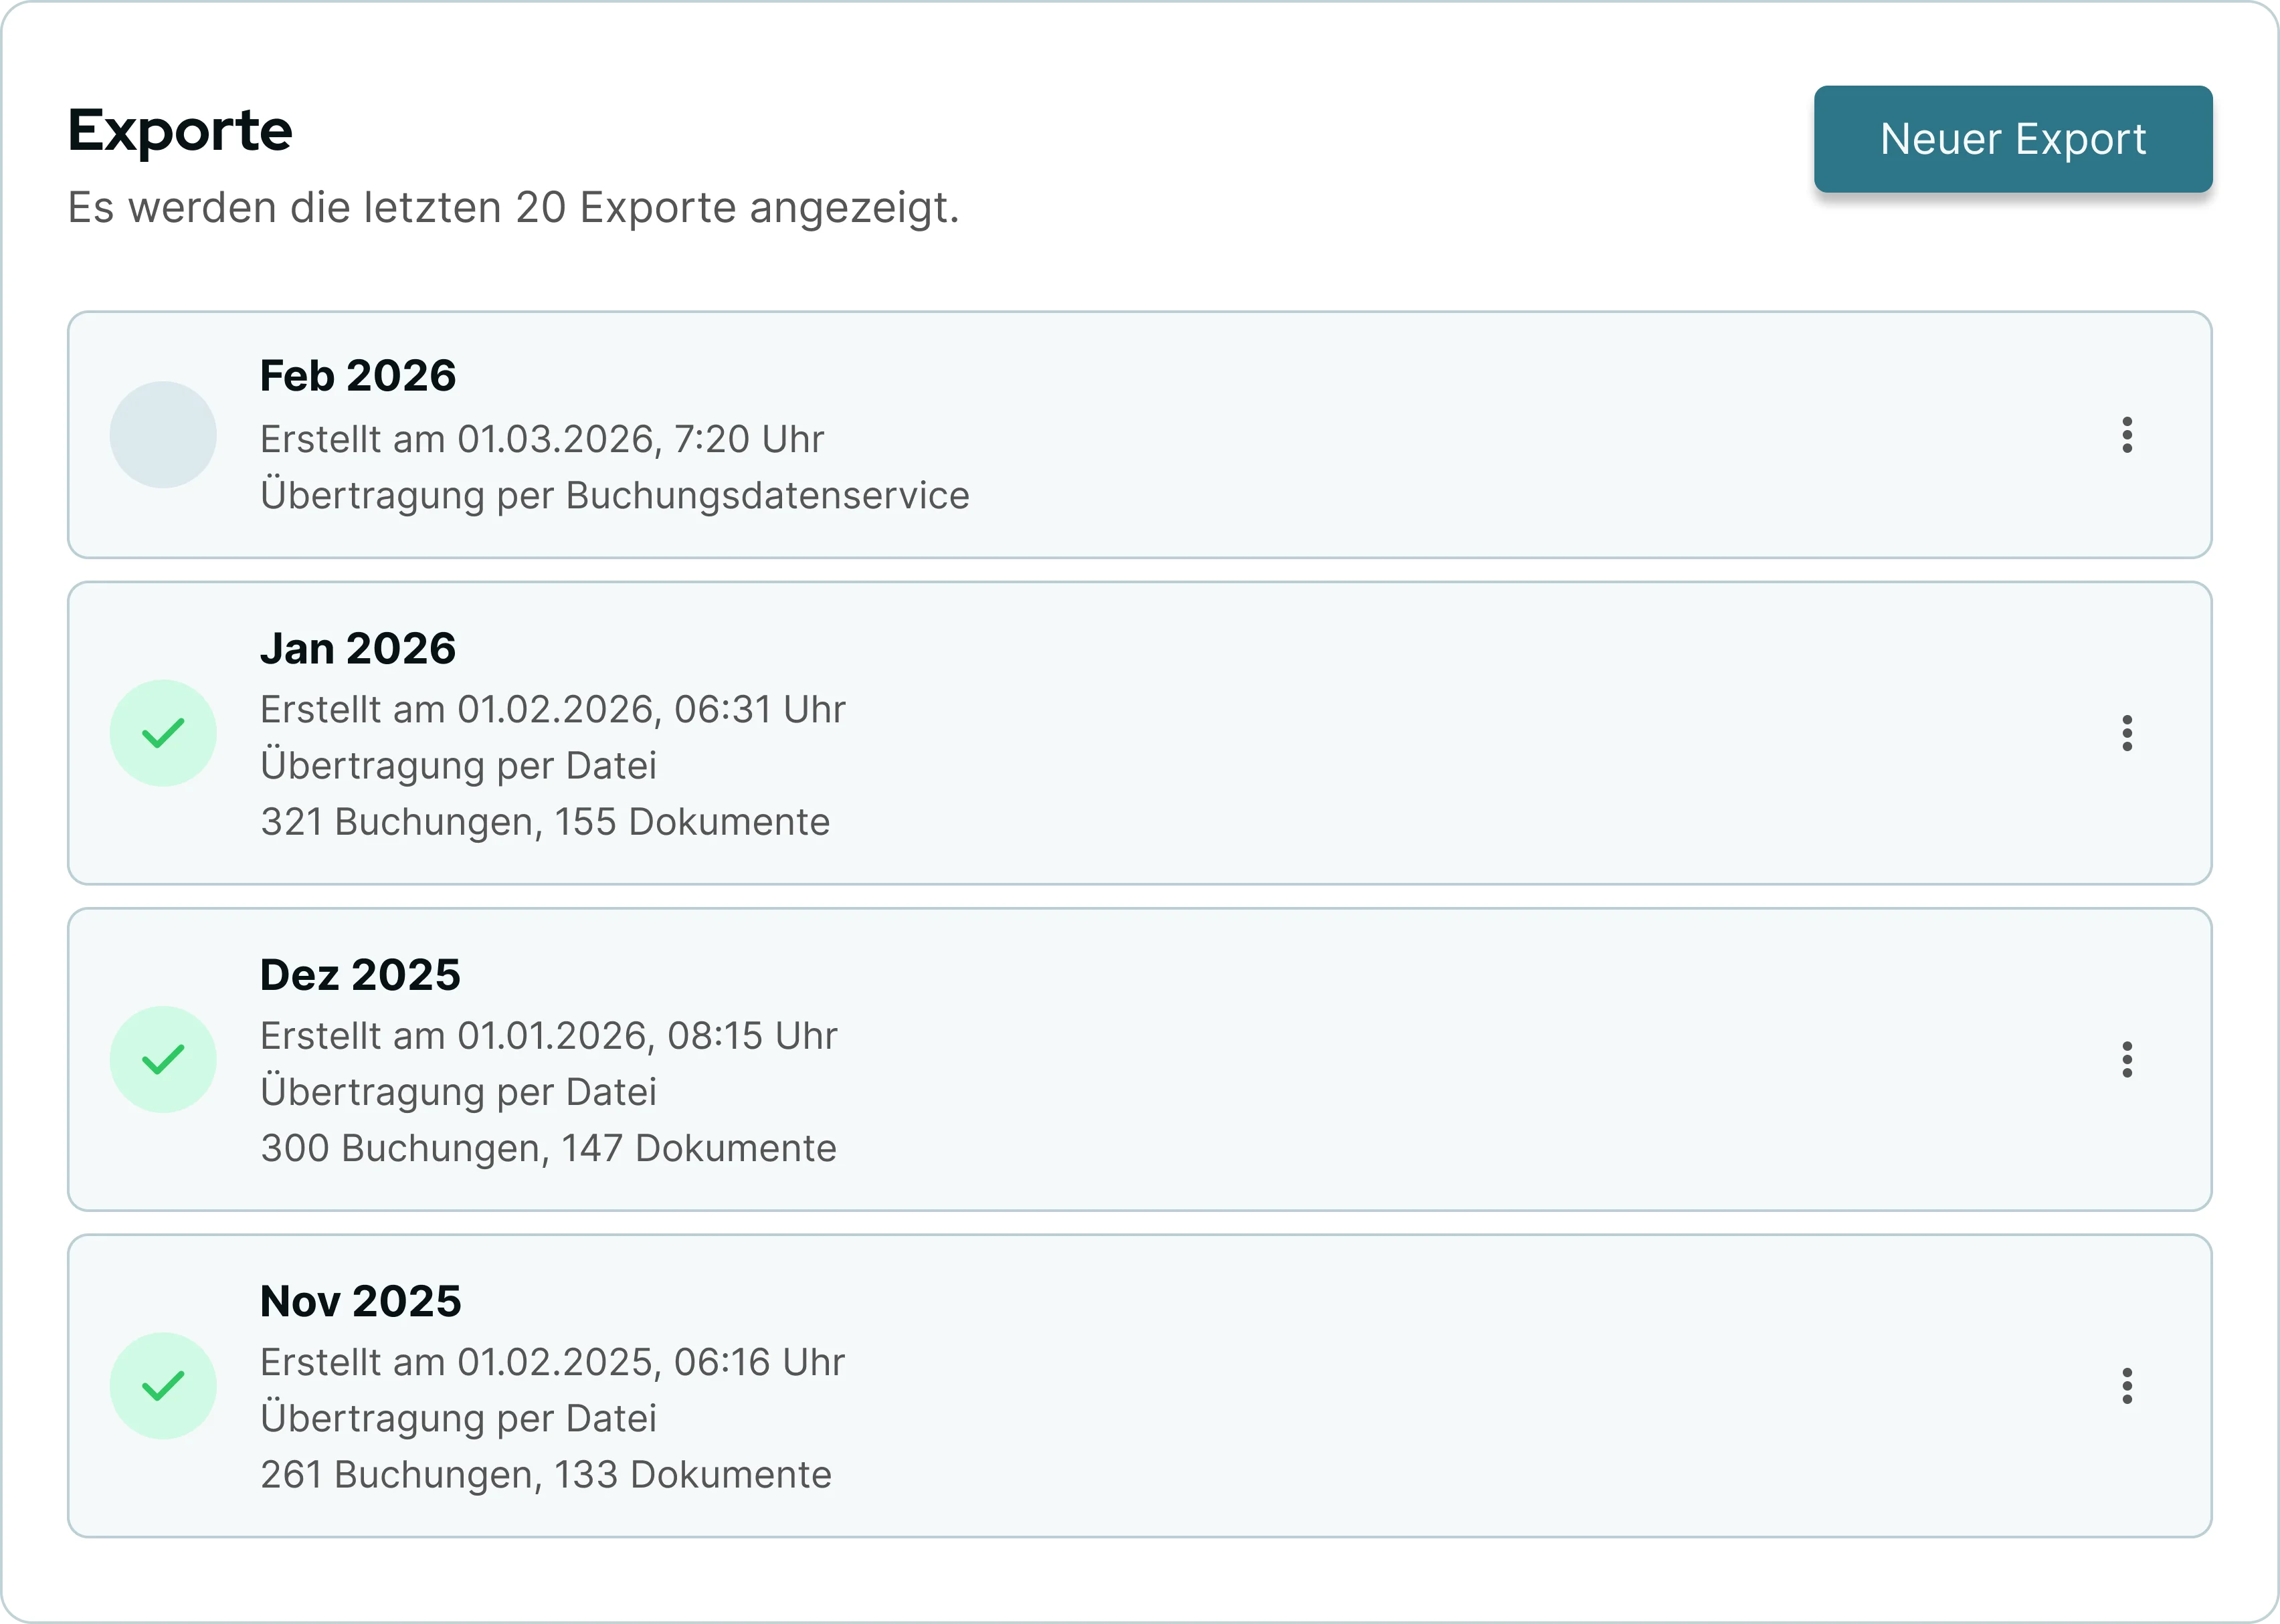2280x1624 pixels.
Task: Open the three-dot menu for Nov 2025
Action: [x=2127, y=1386]
